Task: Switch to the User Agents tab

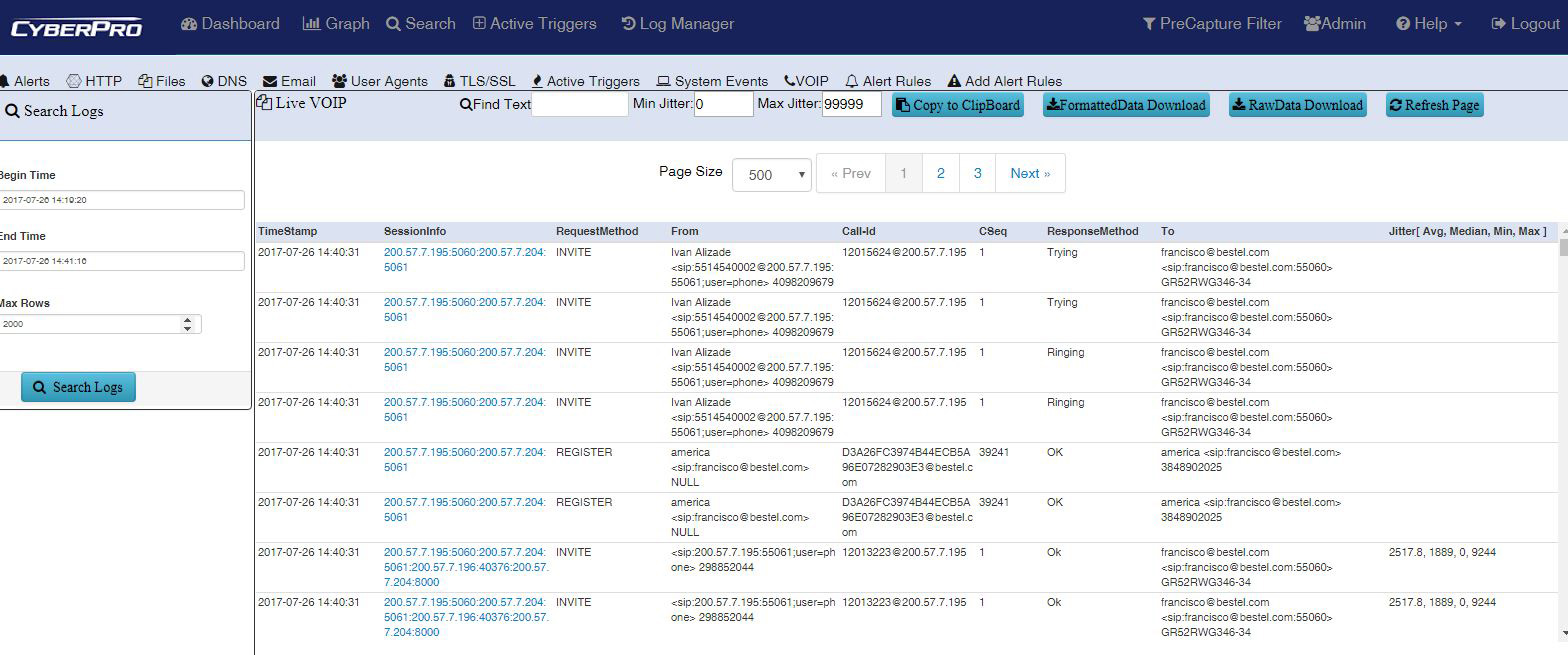Action: pyautogui.click(x=380, y=81)
